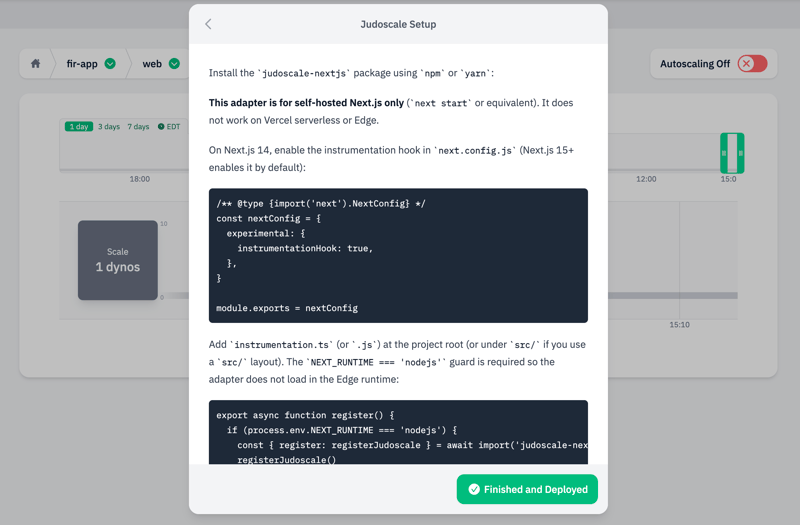Toggle the Autoscaling Off switch
The height and width of the screenshot is (525, 800).
(x=752, y=64)
